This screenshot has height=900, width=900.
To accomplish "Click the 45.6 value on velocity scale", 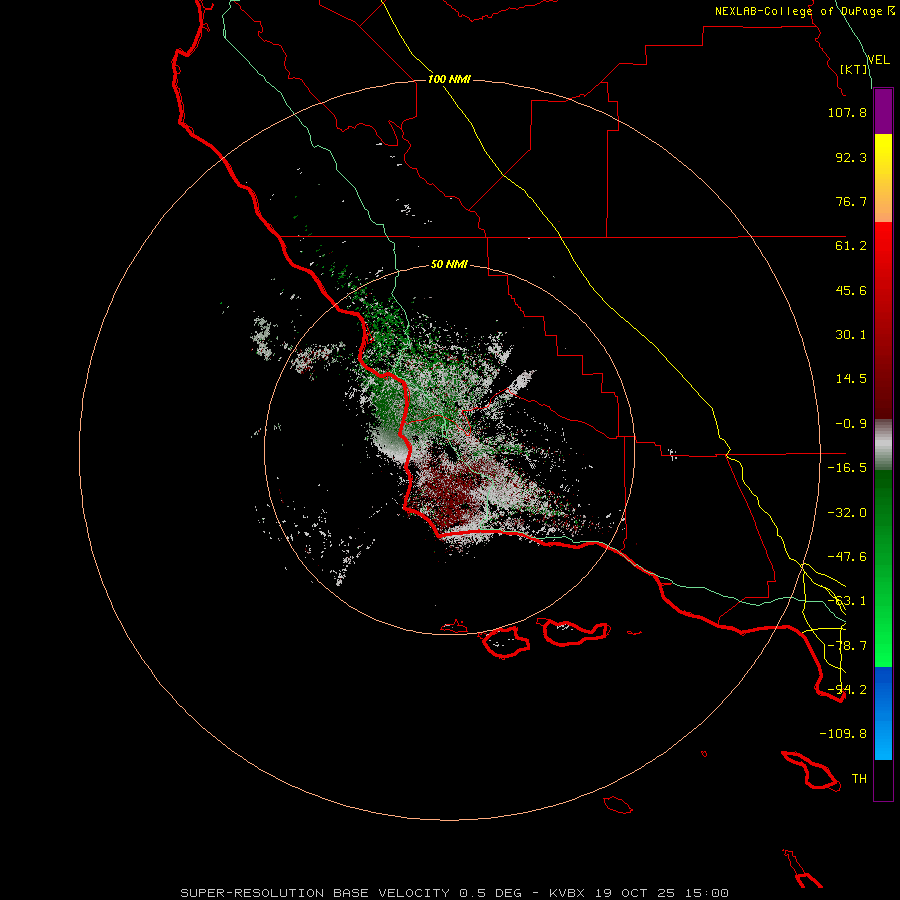I will (851, 290).
